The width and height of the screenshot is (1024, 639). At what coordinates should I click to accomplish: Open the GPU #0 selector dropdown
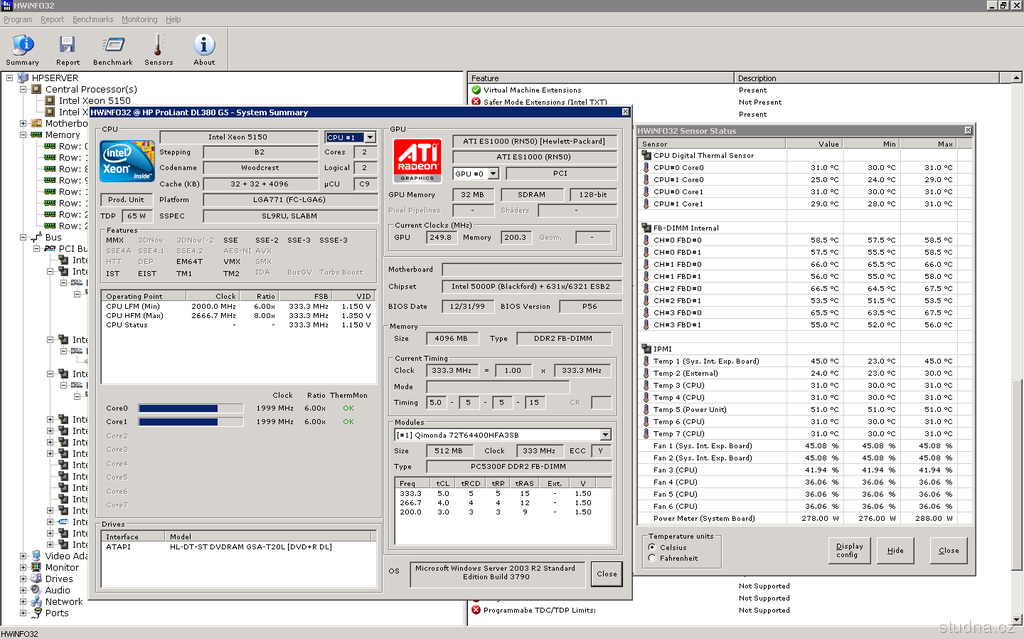[492, 174]
